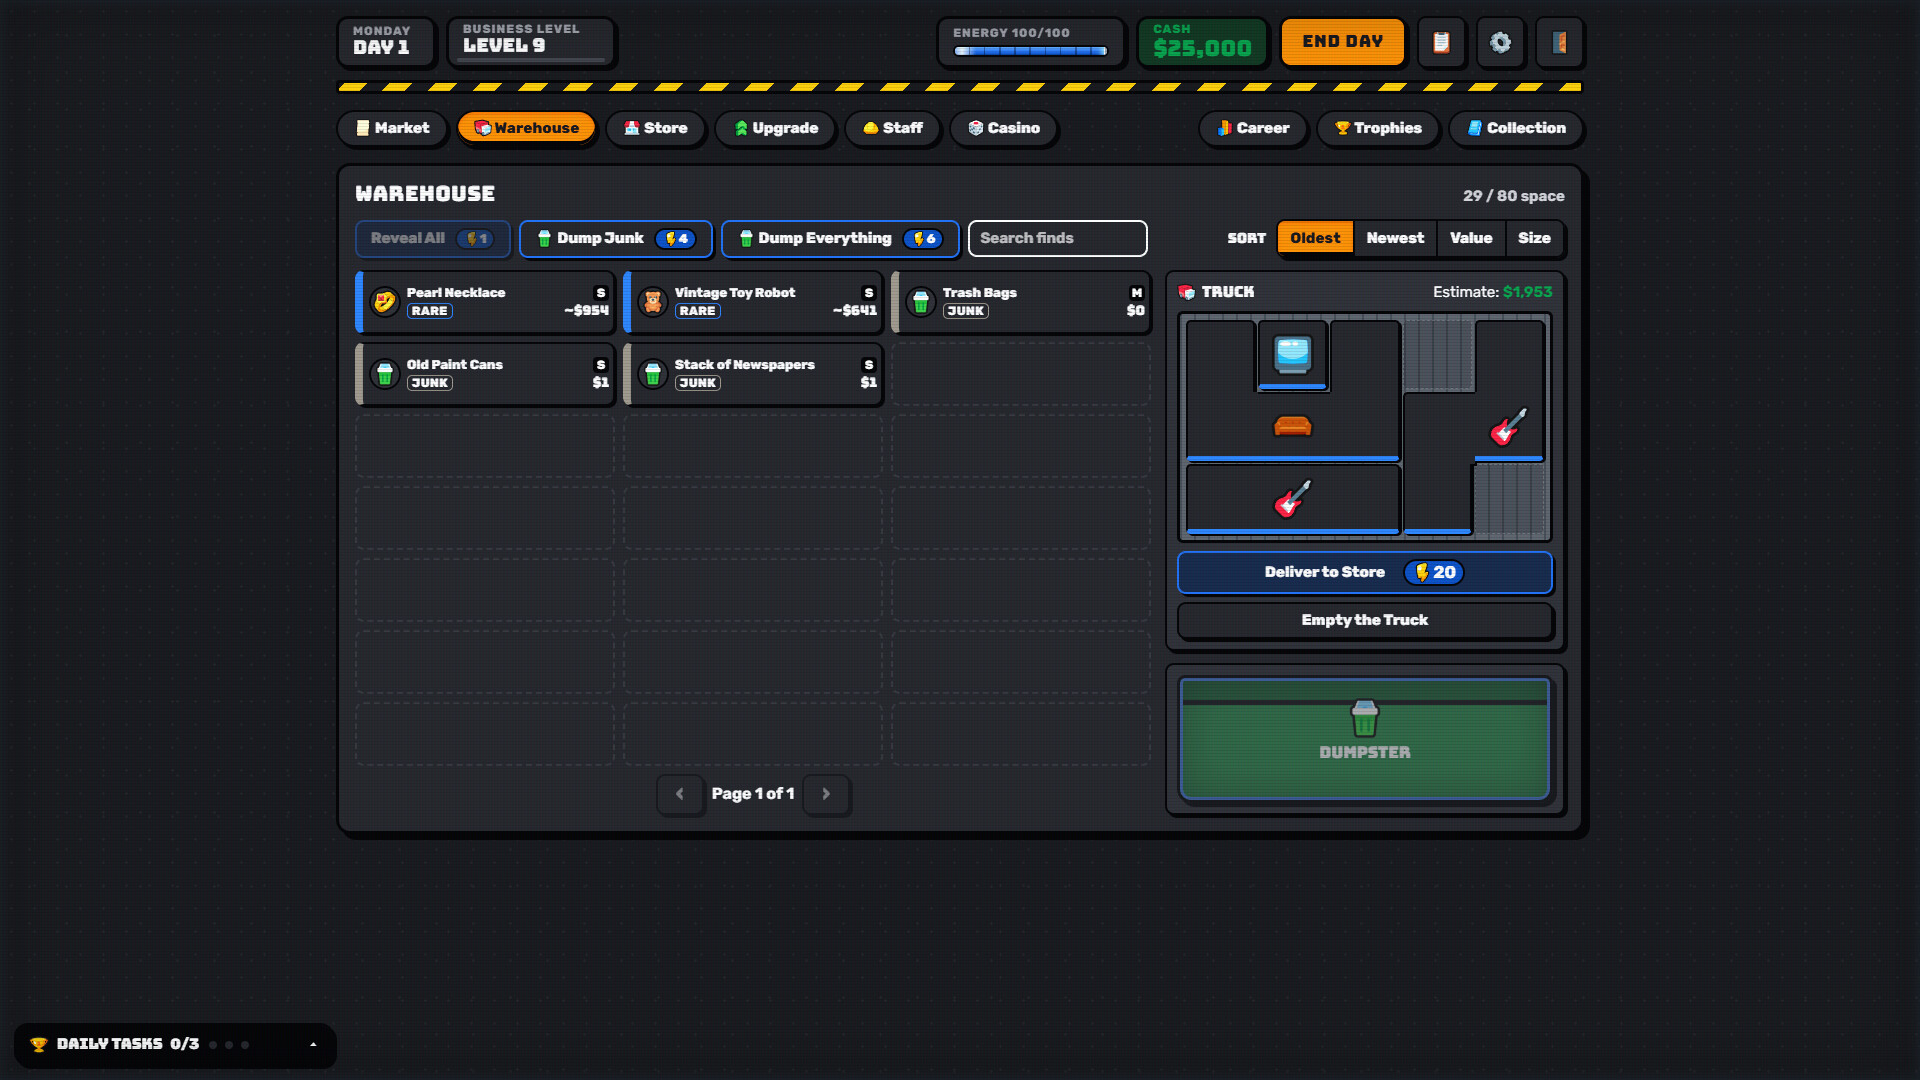
Task: Click RARE tag on Pearl Necklace
Action: (x=430, y=311)
